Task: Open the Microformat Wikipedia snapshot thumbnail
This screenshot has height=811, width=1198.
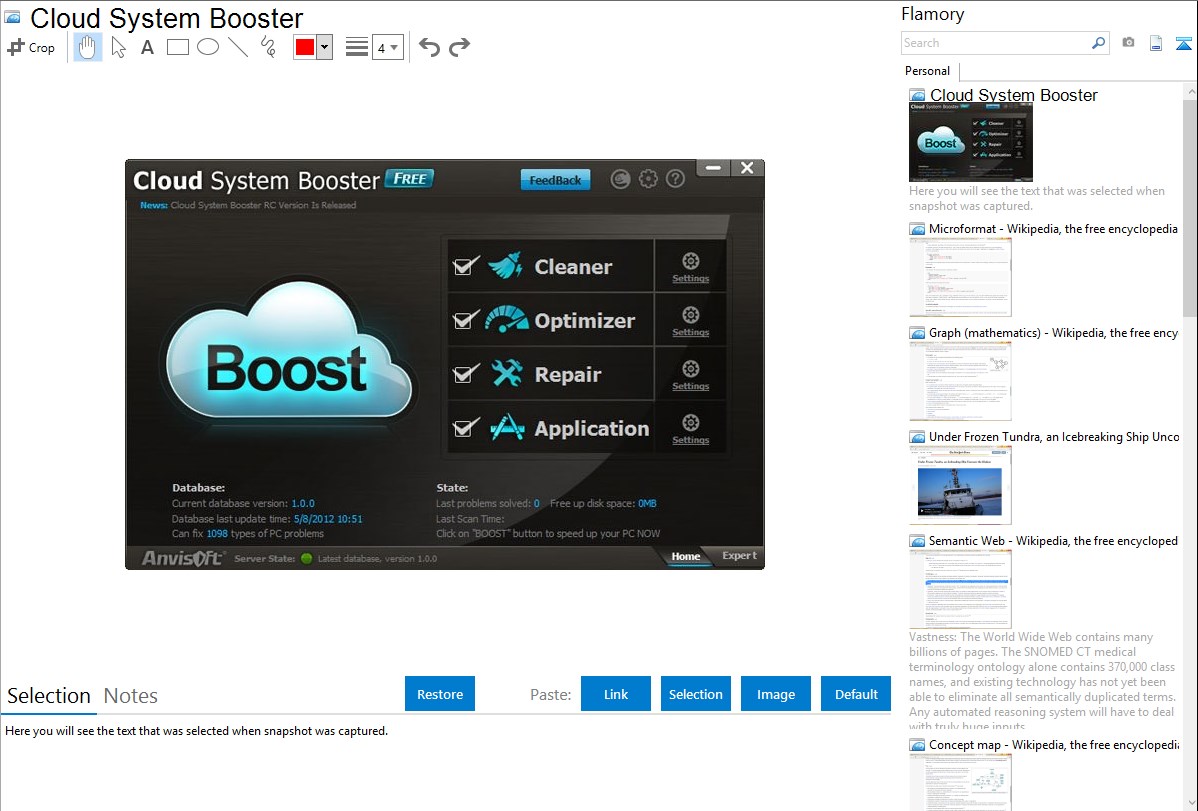Action: click(x=960, y=277)
